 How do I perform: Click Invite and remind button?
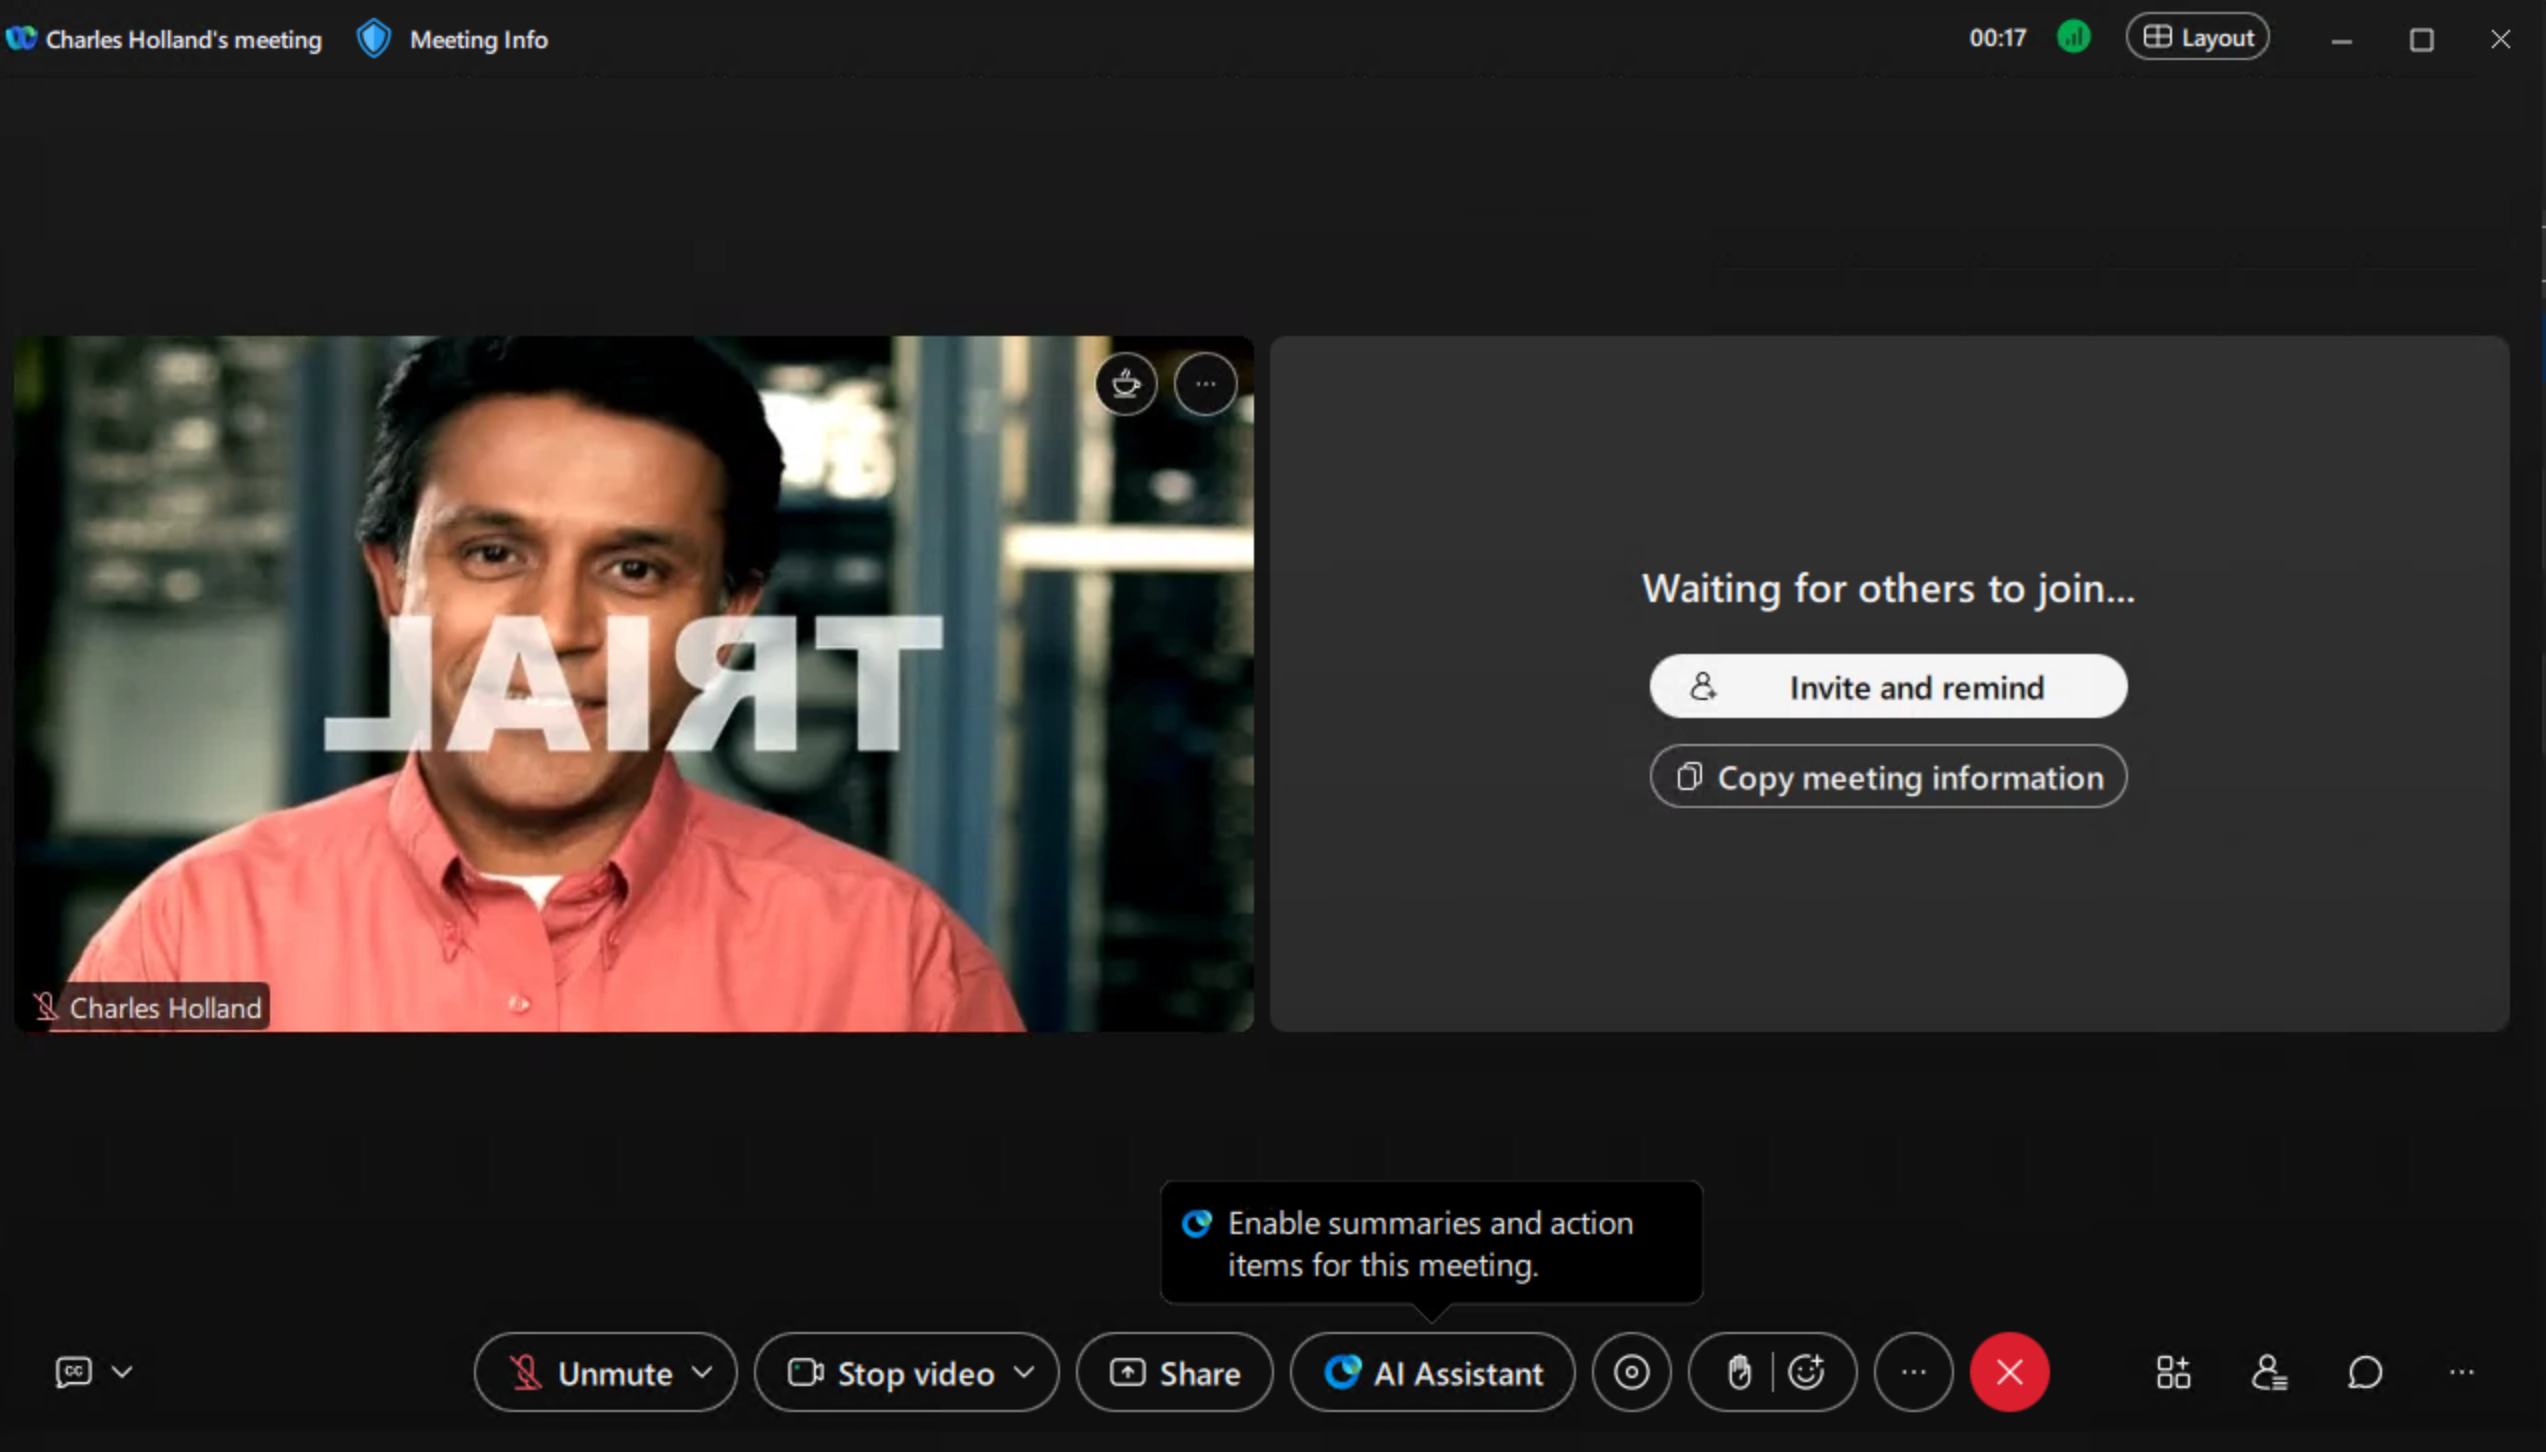[x=1887, y=687]
